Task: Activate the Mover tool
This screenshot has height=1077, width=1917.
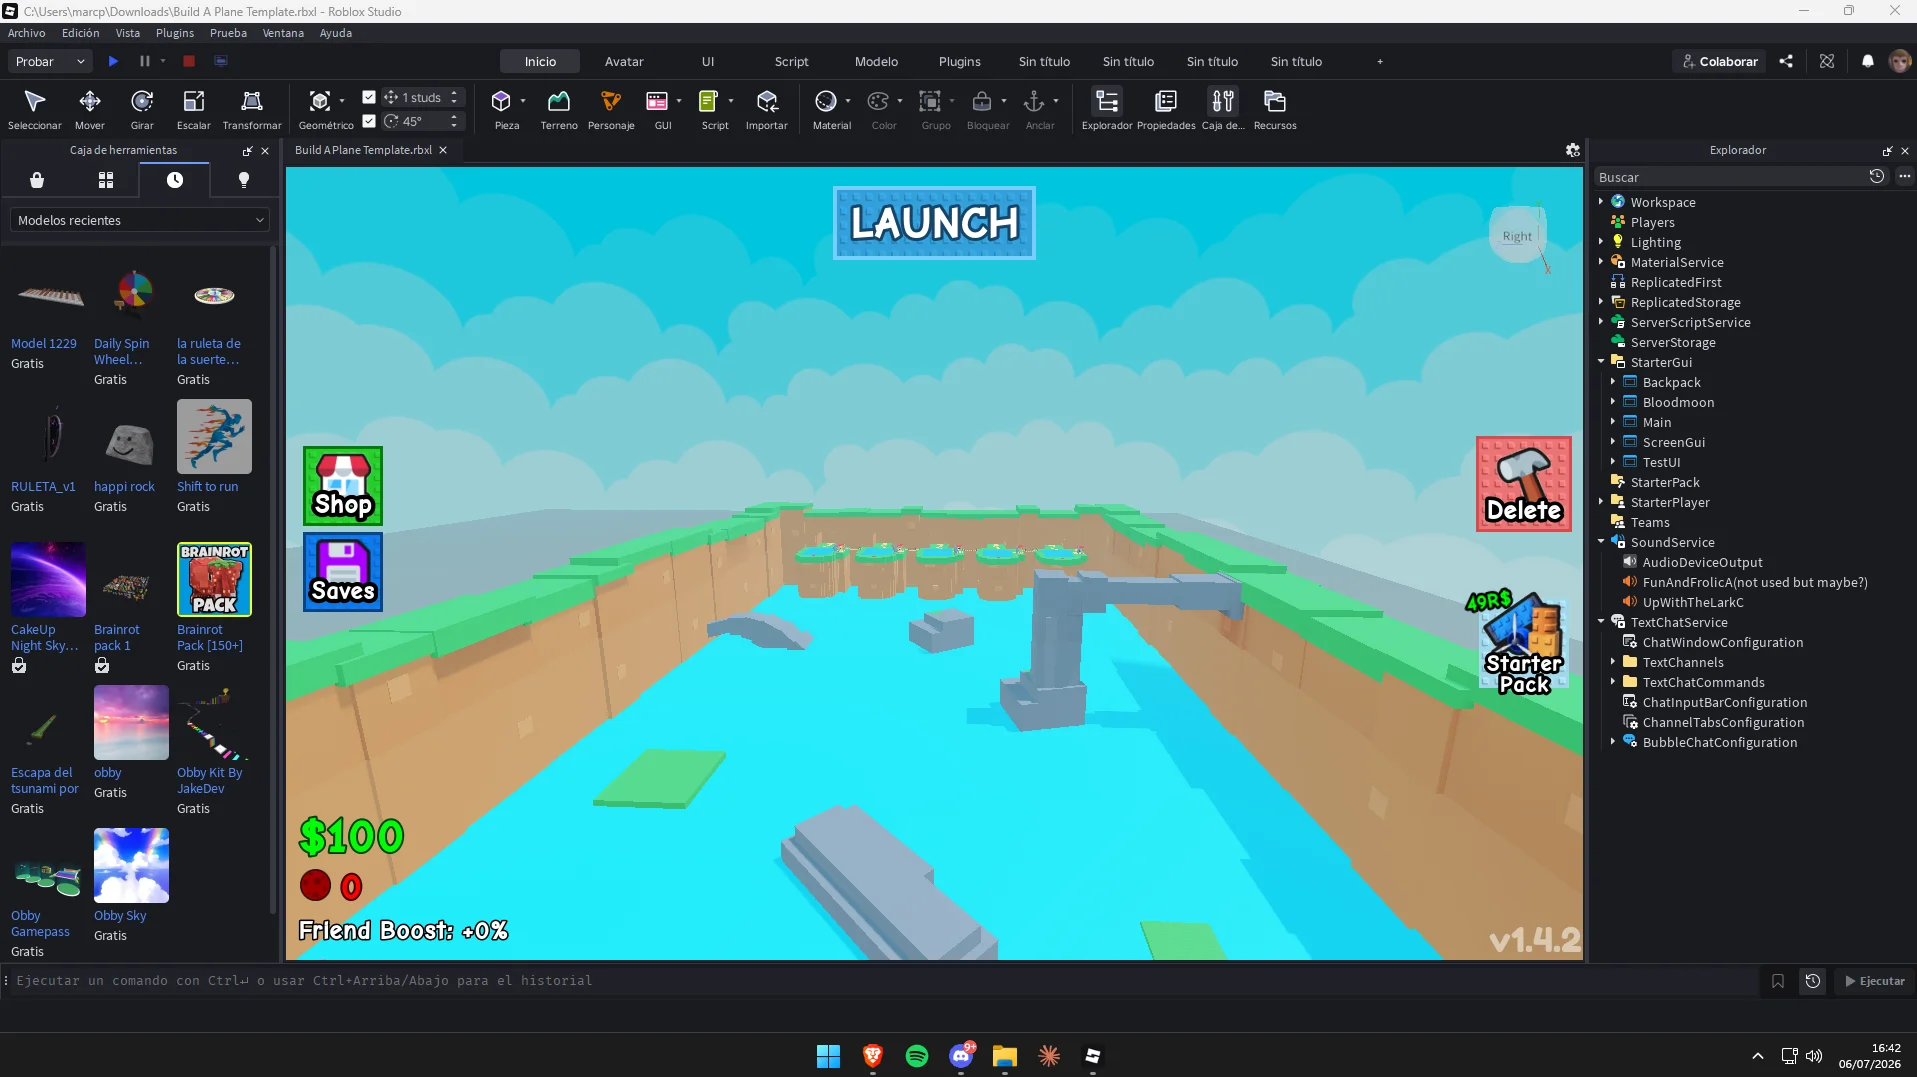Action: pos(89,109)
